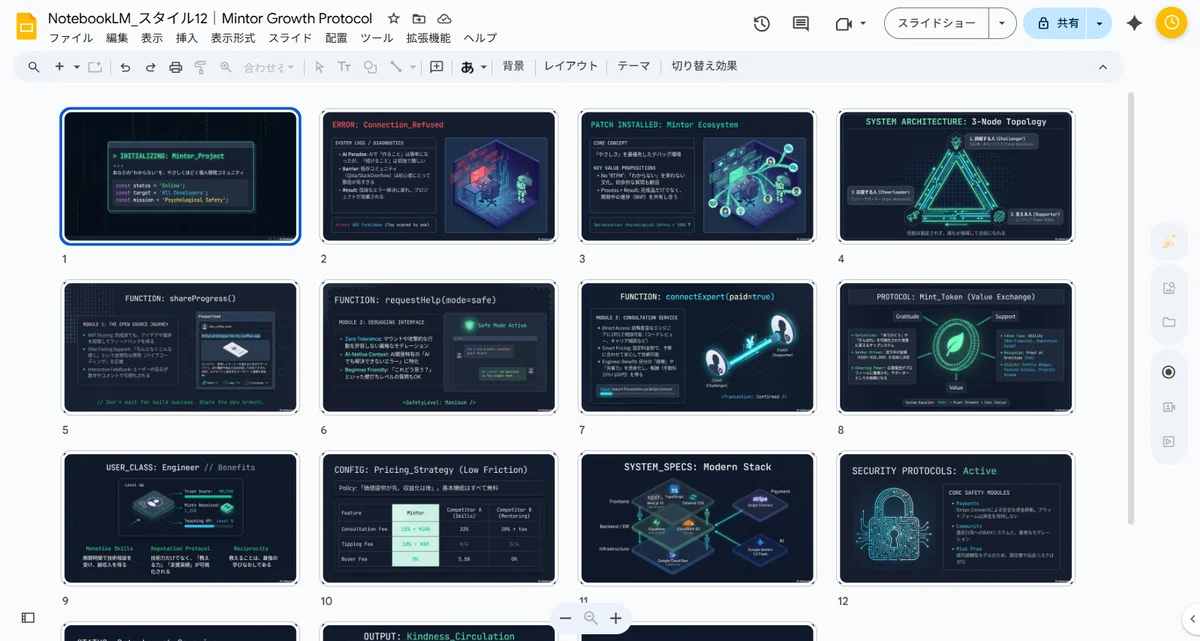Select the cursor select tool
1200x641 pixels.
pyautogui.click(x=319, y=67)
